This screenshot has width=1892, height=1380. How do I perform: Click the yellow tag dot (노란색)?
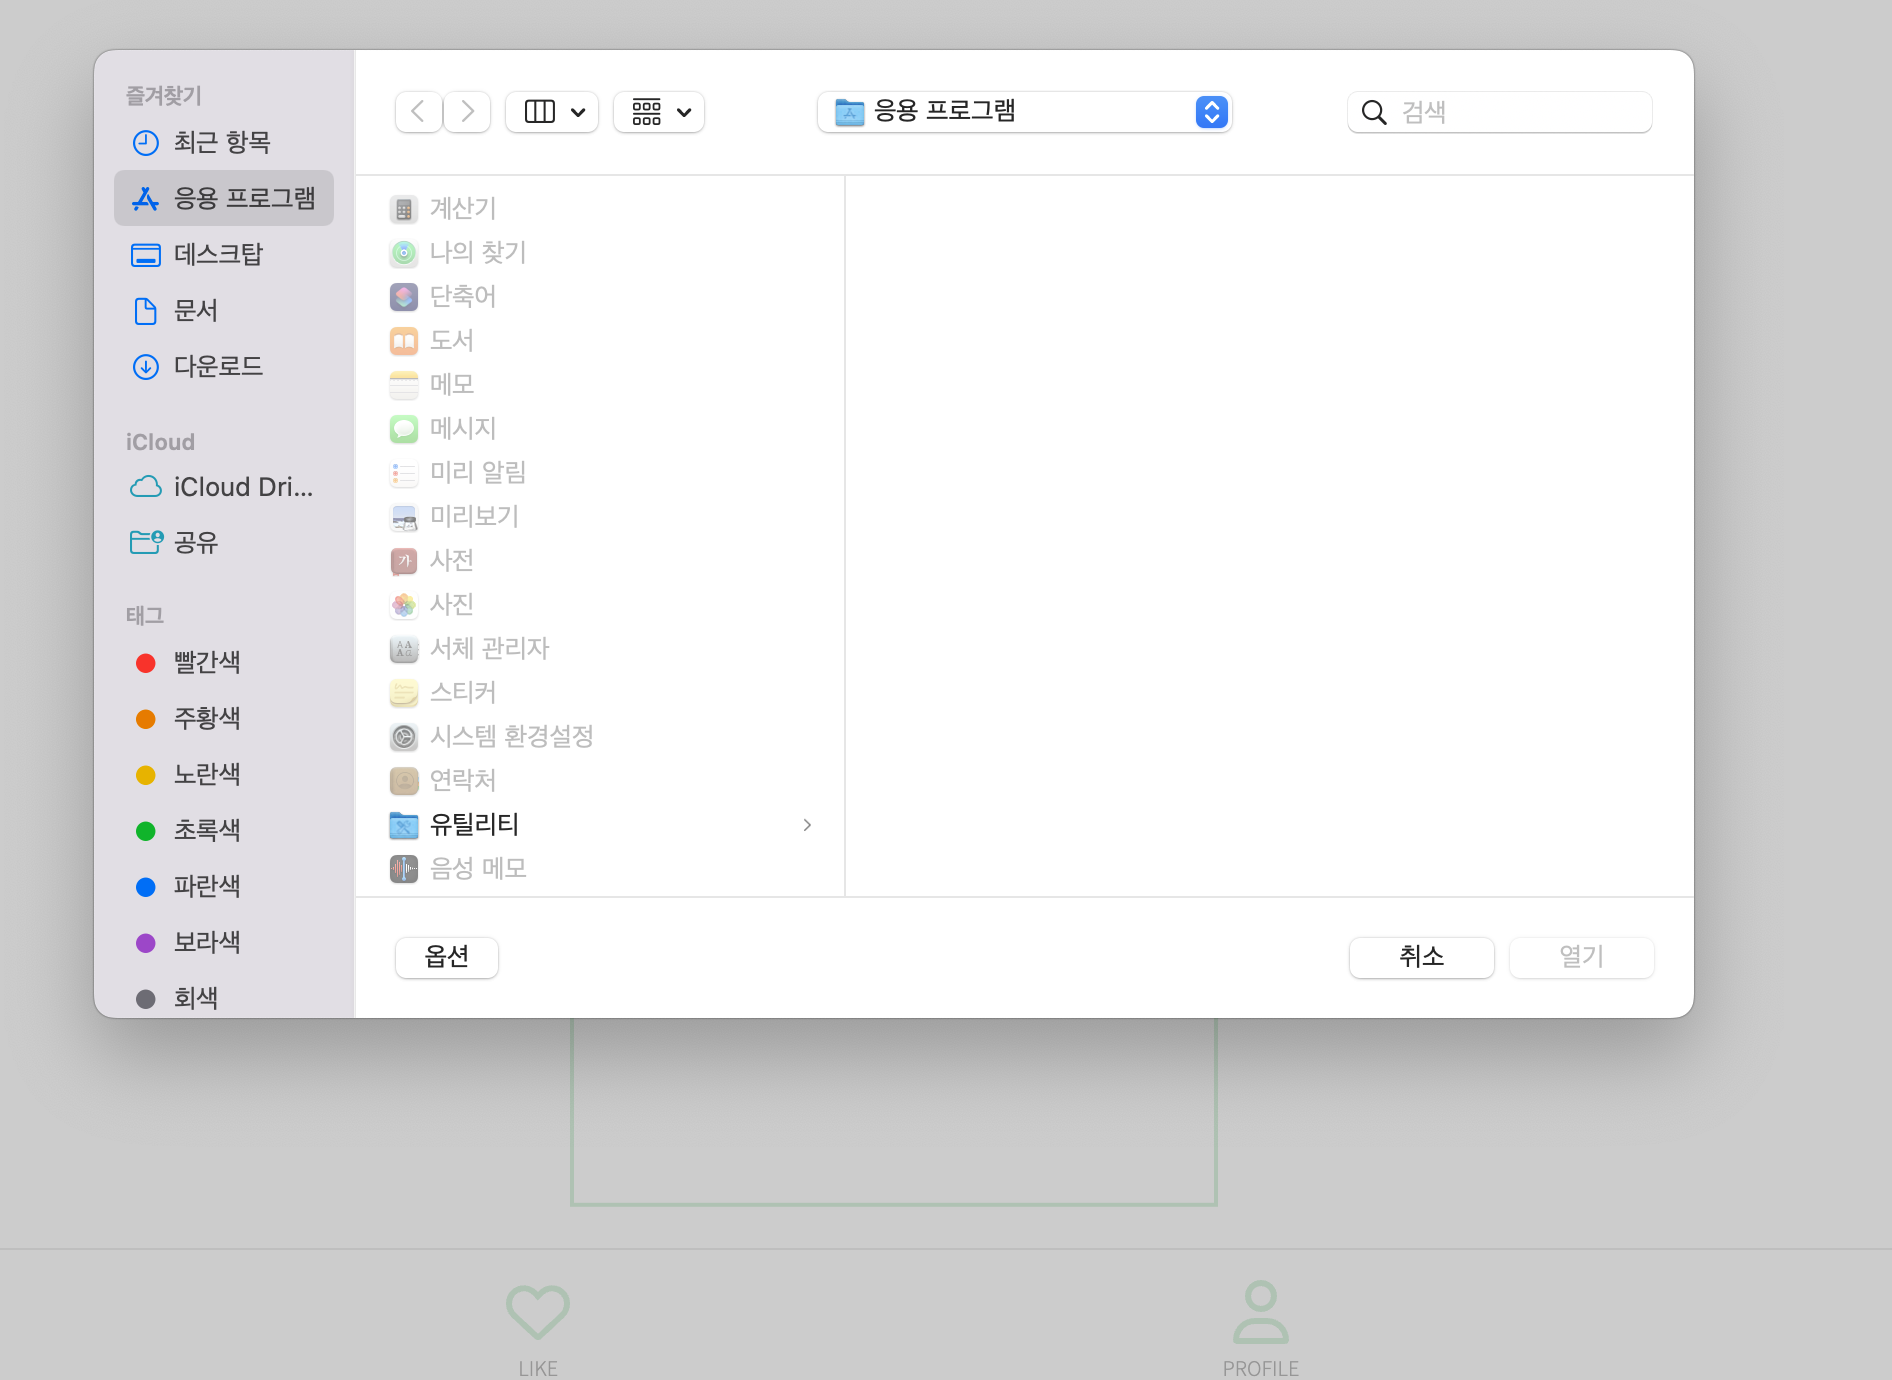[x=146, y=775]
